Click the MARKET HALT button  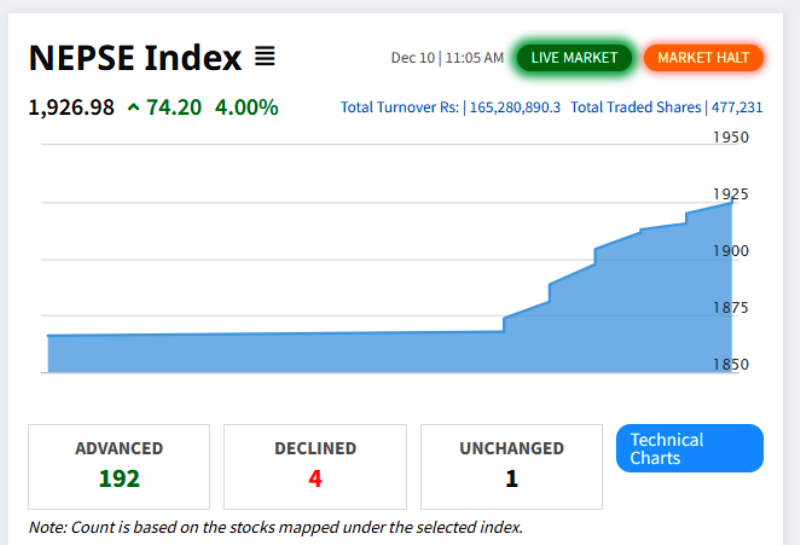click(x=703, y=58)
